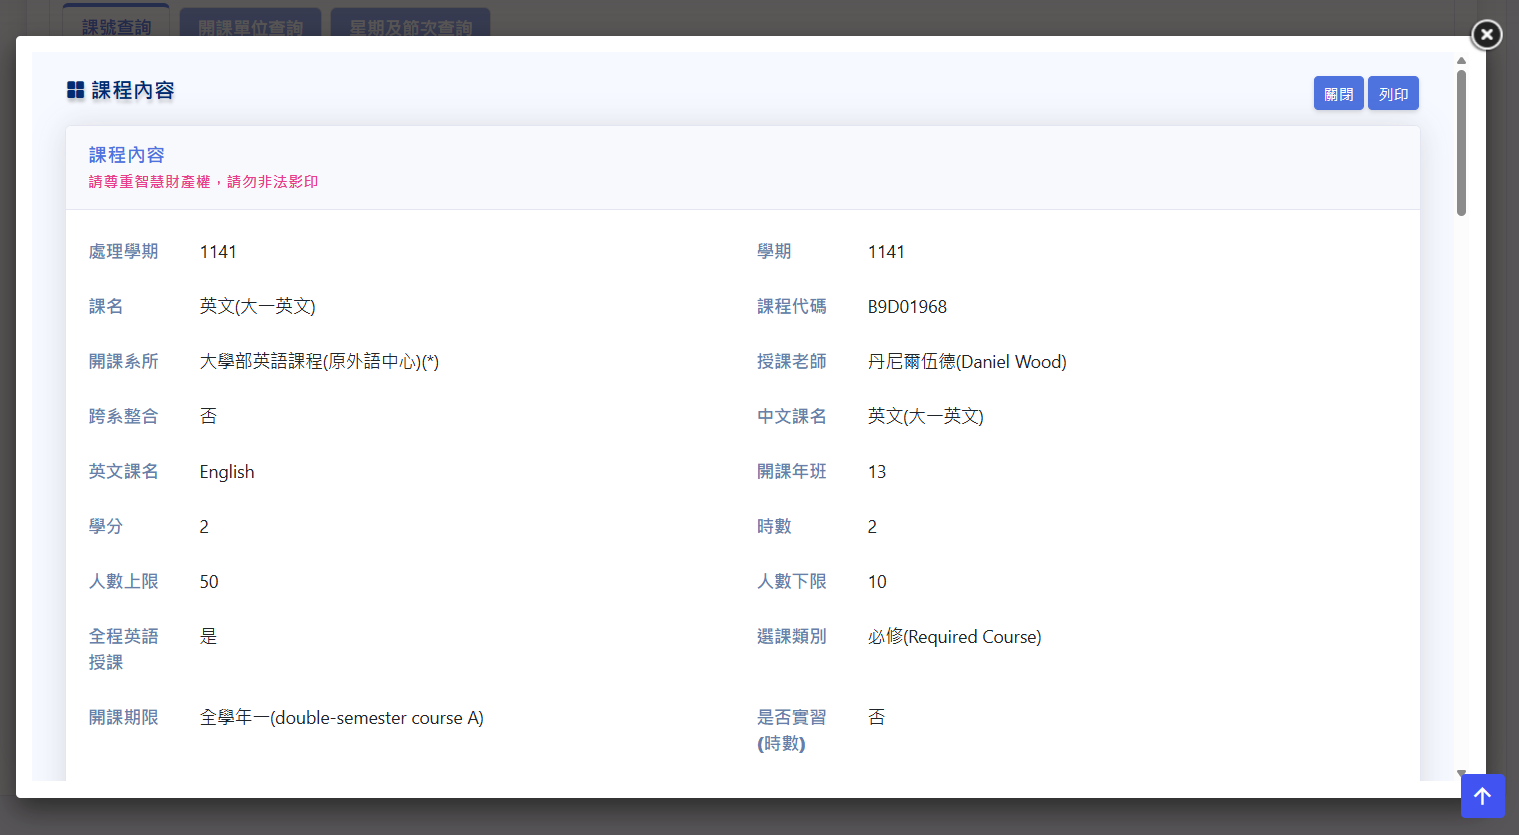Click the pink intellectual property notice text
The image size is (1519, 835).
click(x=203, y=182)
